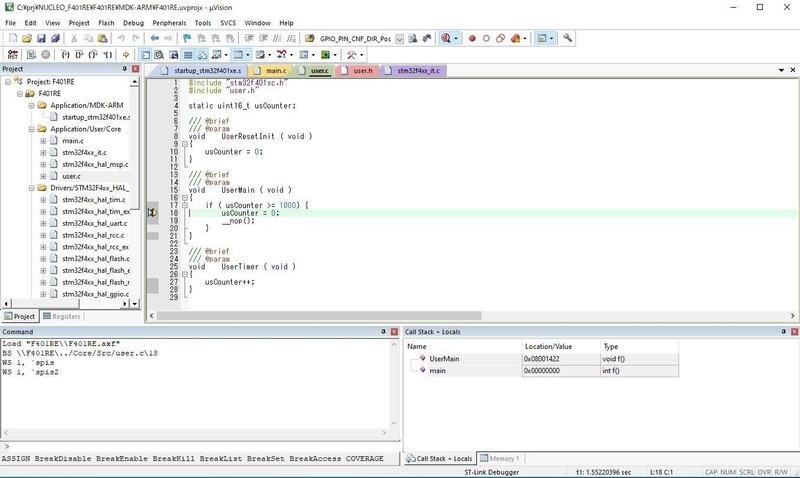Show next statement yellow arrow
800x478 pixels.
[x=126, y=55]
